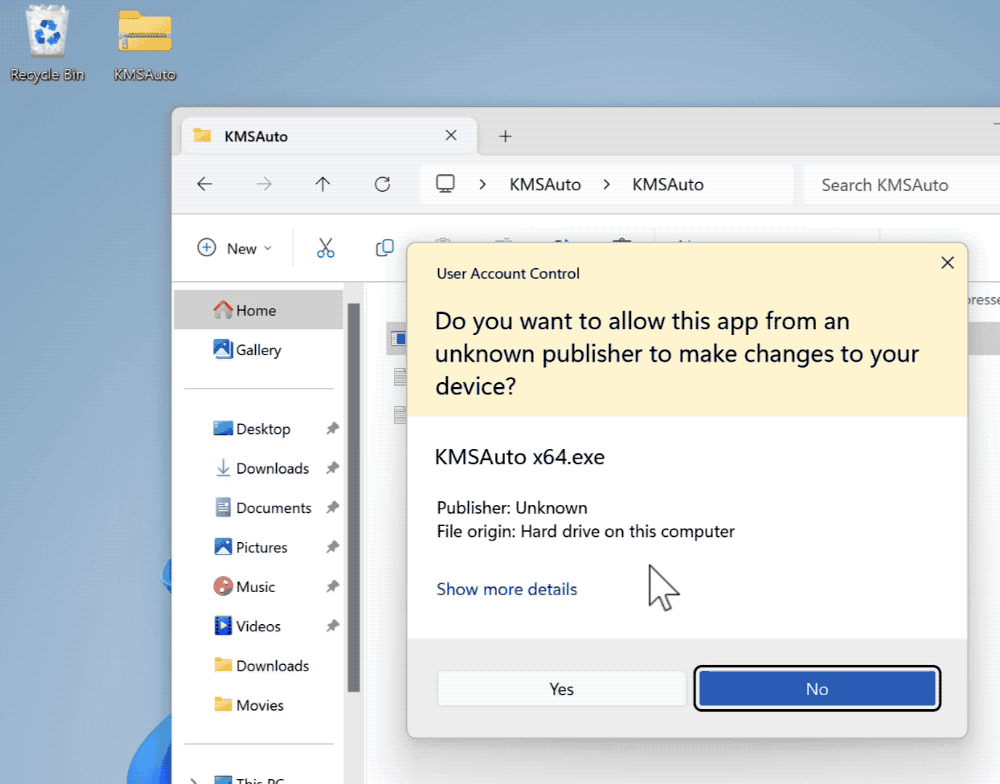
Task: Click last KMSAuto breadcrumb segment
Action: pos(668,184)
